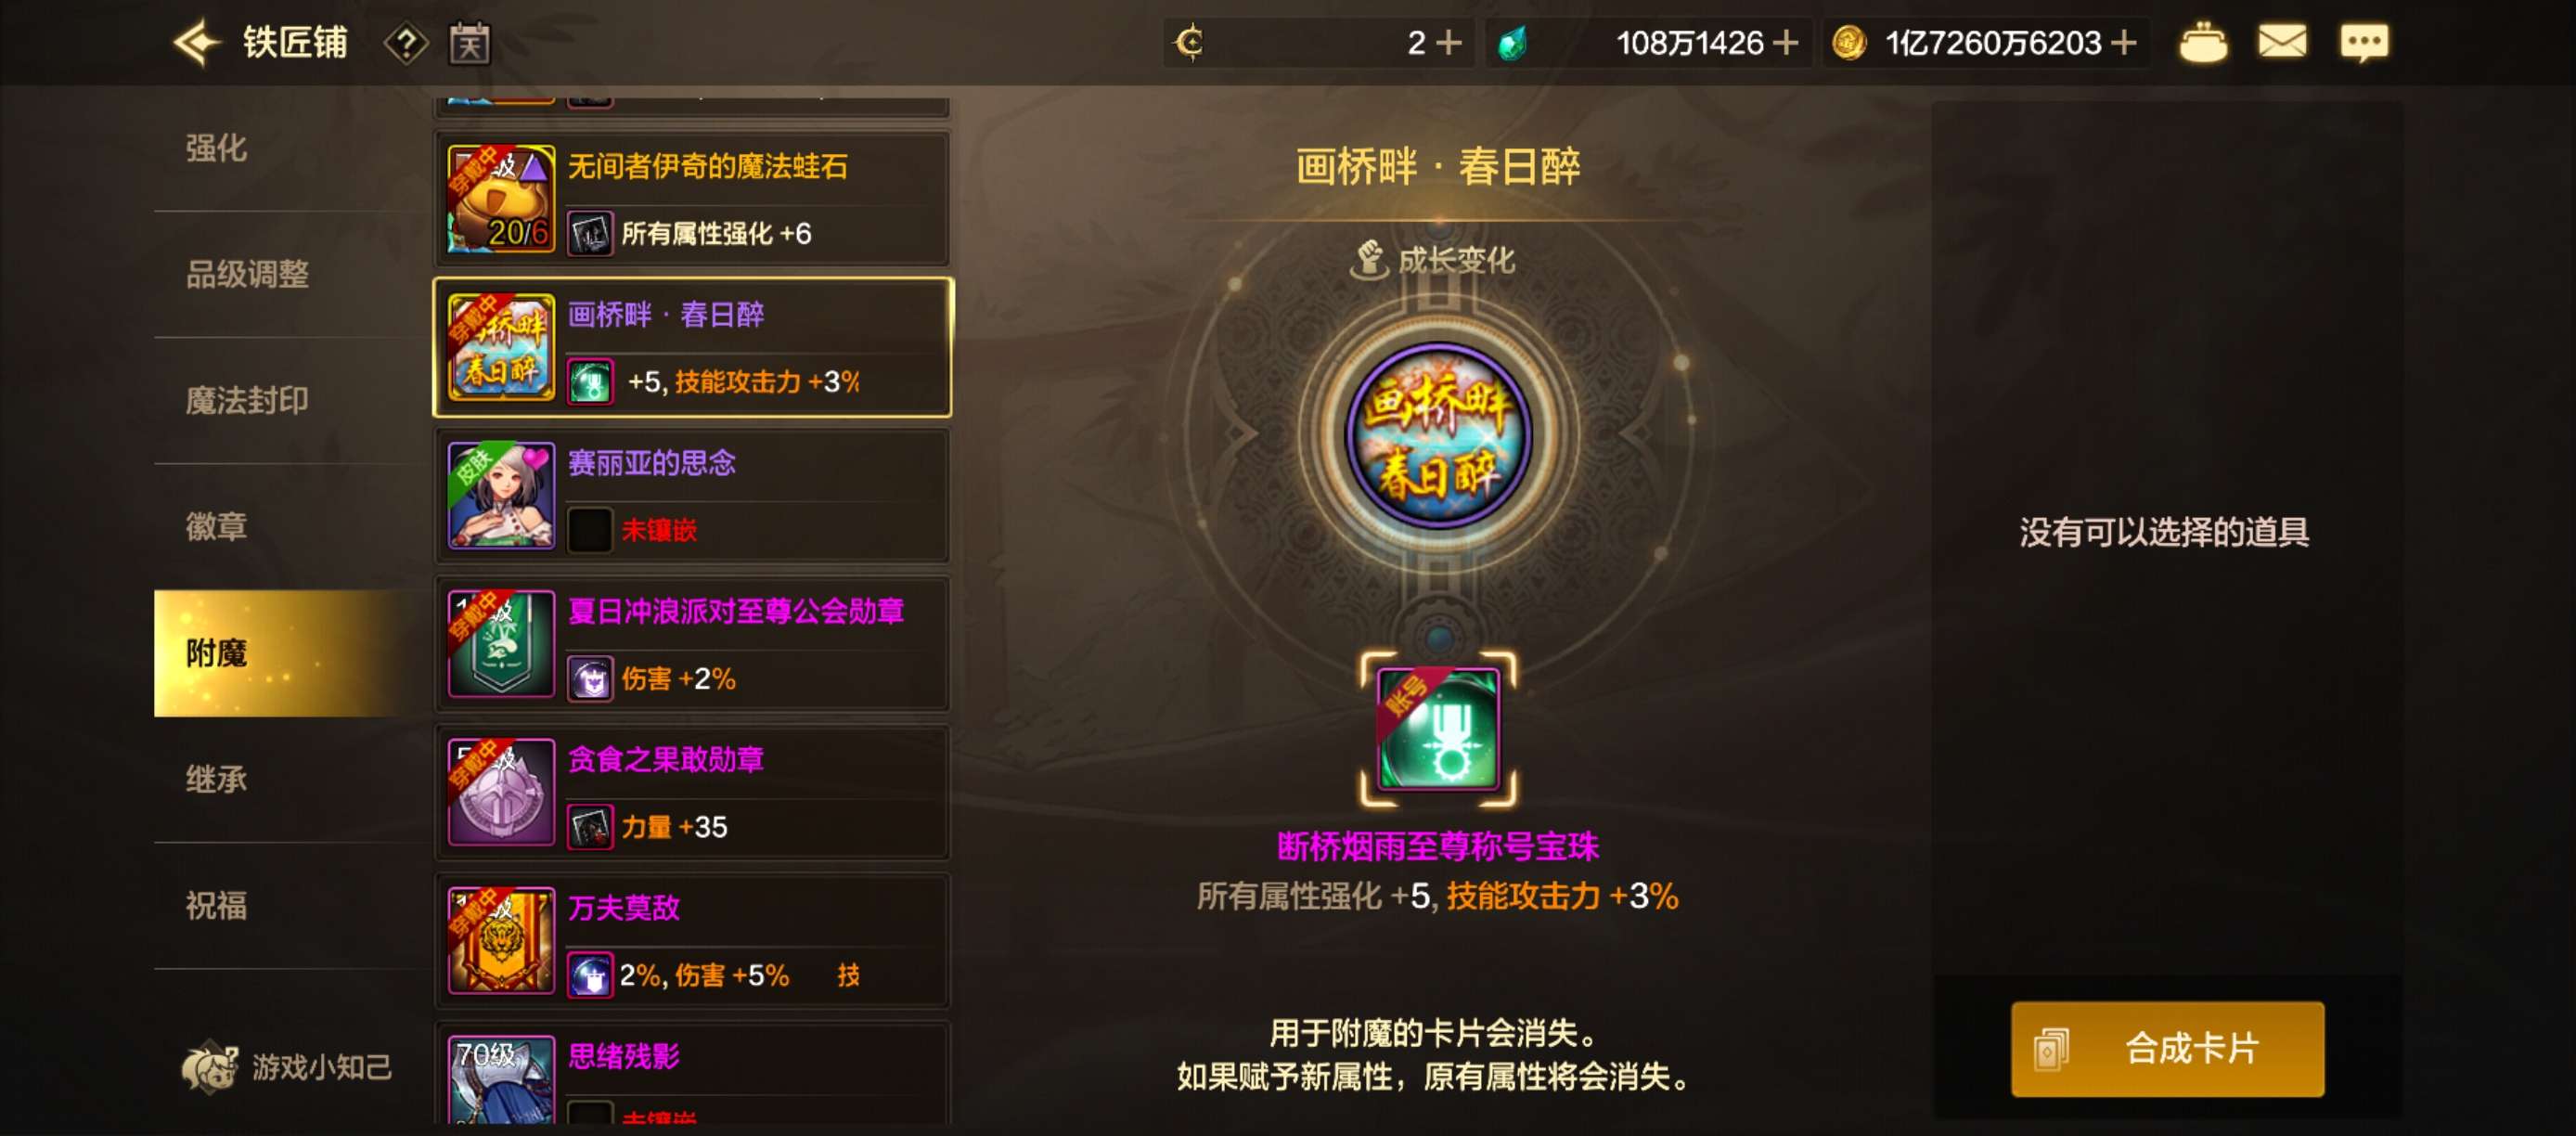Click the piggy bank pot icon
This screenshot has height=1136, width=2576.
[2202, 43]
